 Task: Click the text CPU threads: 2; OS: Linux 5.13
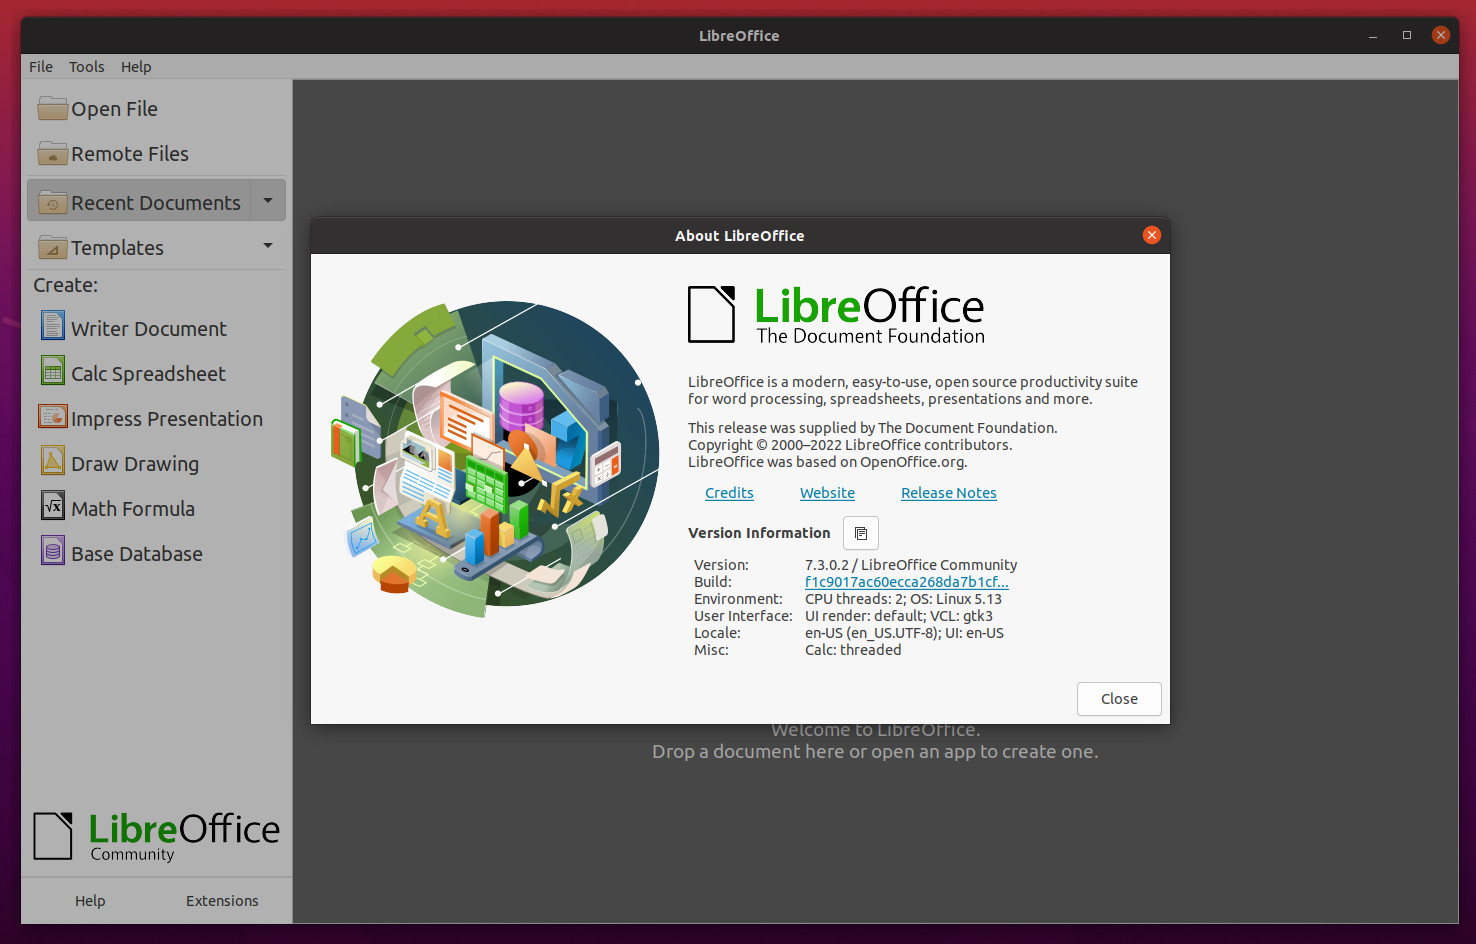pos(903,599)
